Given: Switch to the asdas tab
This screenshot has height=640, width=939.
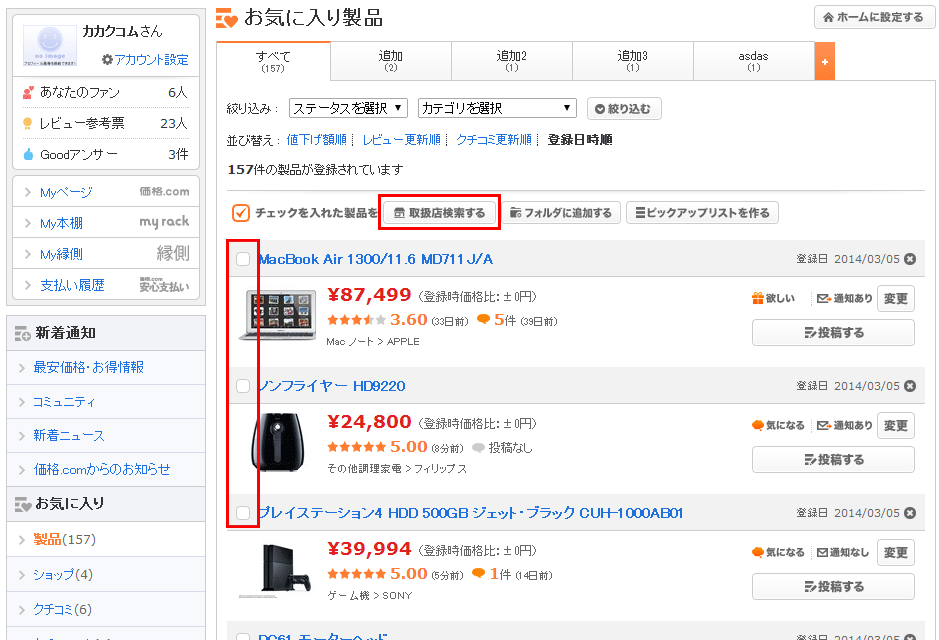Looking at the screenshot, I should (x=754, y=61).
